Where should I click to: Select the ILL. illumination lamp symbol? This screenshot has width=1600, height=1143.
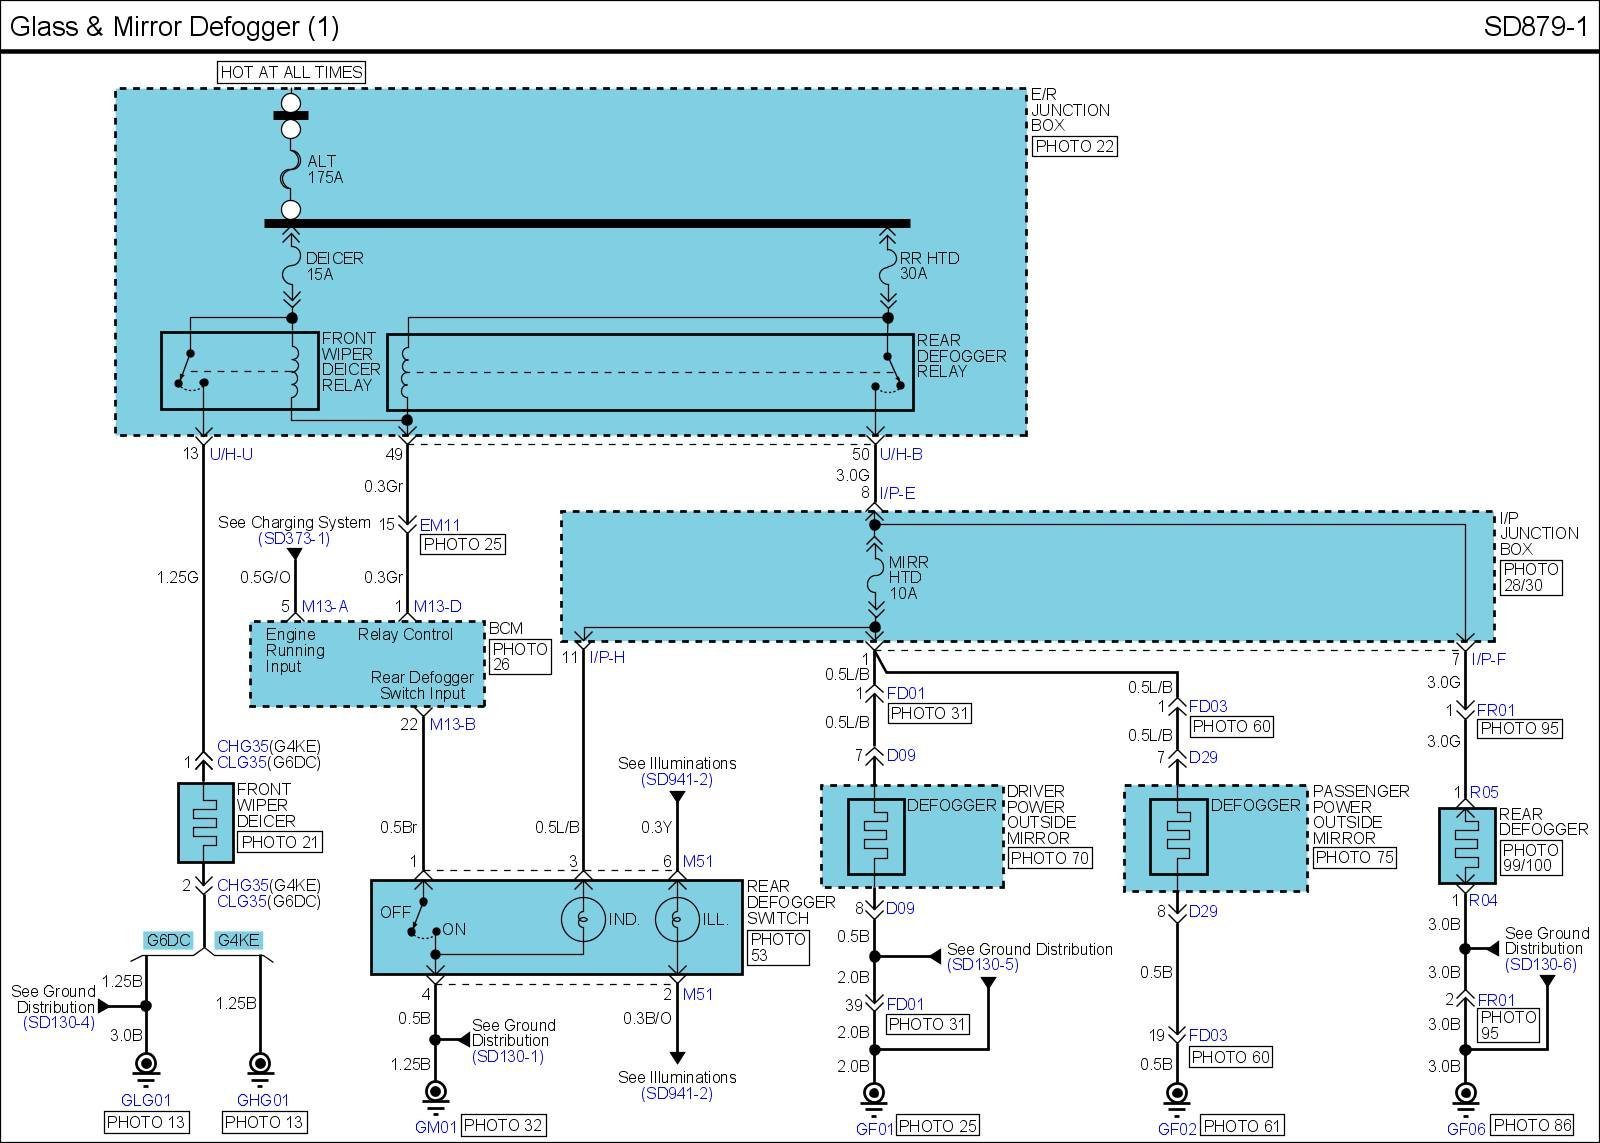tap(678, 919)
